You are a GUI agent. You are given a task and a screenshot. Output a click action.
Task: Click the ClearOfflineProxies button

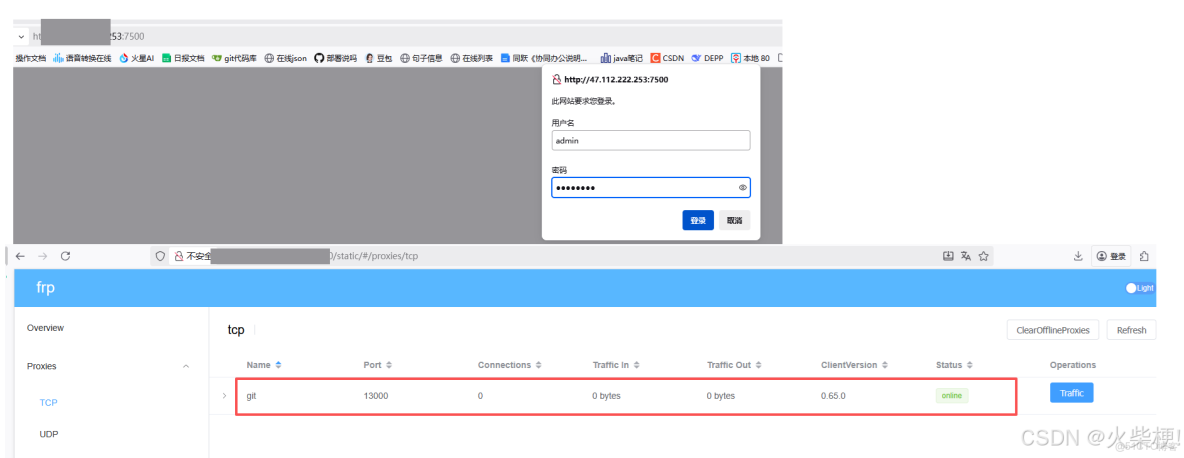coord(1053,330)
